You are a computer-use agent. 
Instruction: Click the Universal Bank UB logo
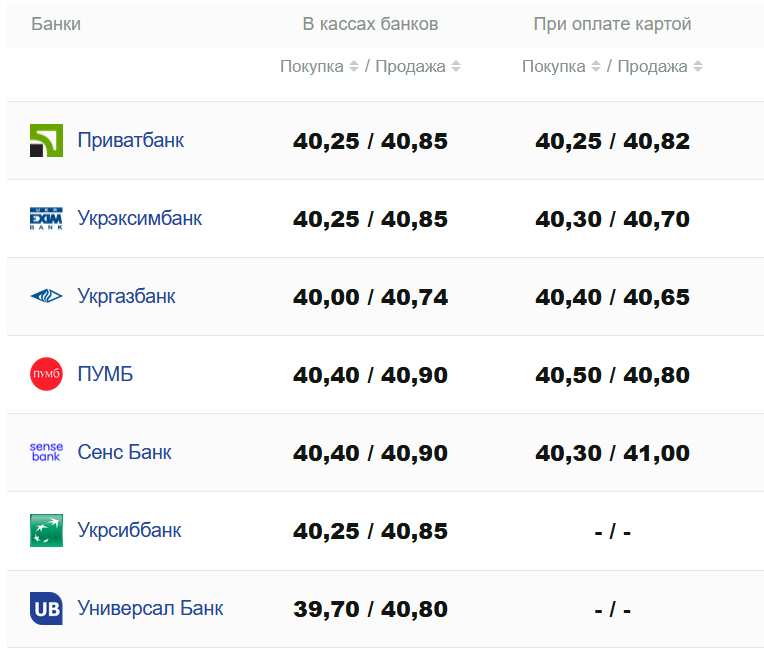pyautogui.click(x=46, y=608)
